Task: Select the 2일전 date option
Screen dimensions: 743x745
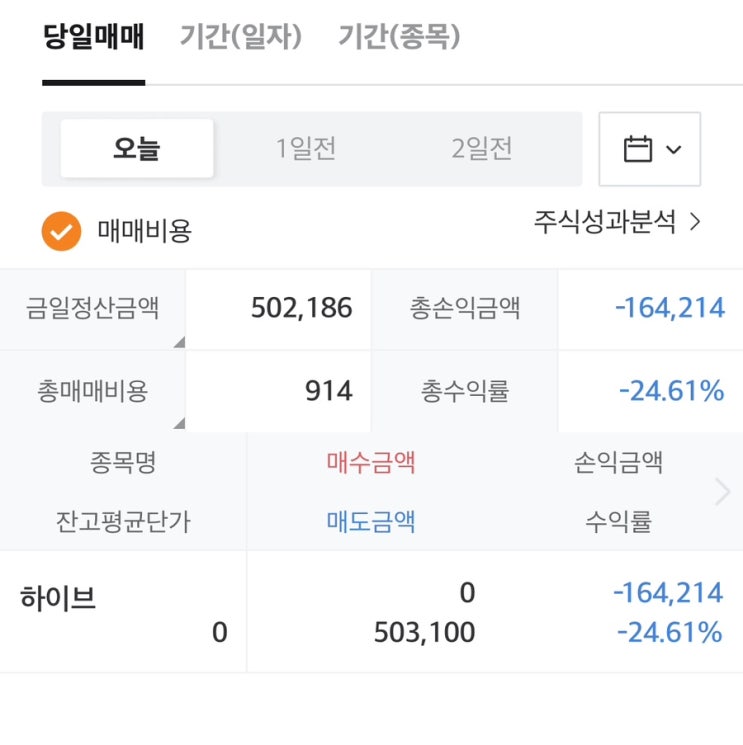Action: coord(482,149)
